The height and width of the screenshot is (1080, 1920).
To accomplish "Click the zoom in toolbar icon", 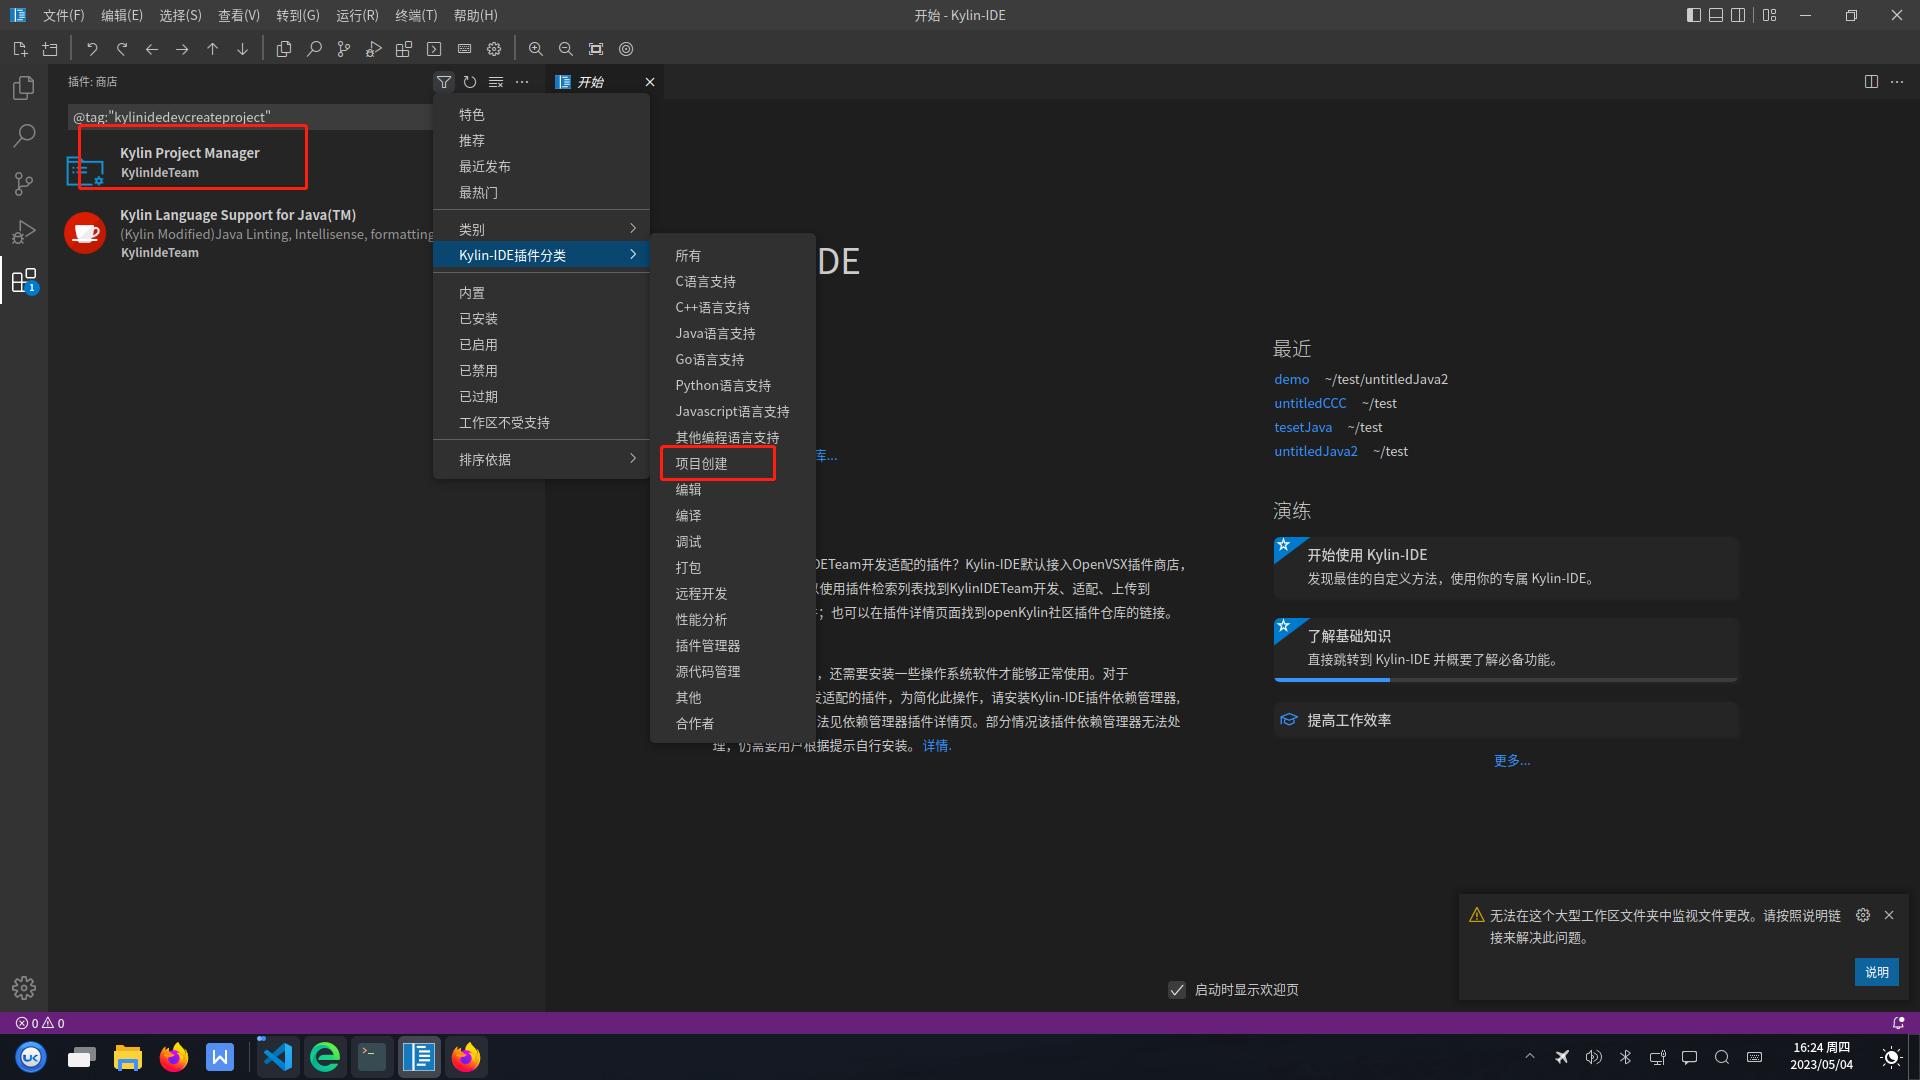I will pos(536,49).
